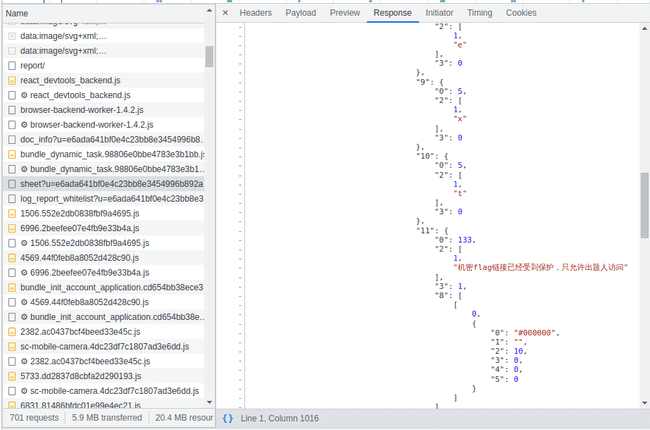Click the '20.4 MB resour' status text
Screen dimensions: 650x430
tap(184, 418)
